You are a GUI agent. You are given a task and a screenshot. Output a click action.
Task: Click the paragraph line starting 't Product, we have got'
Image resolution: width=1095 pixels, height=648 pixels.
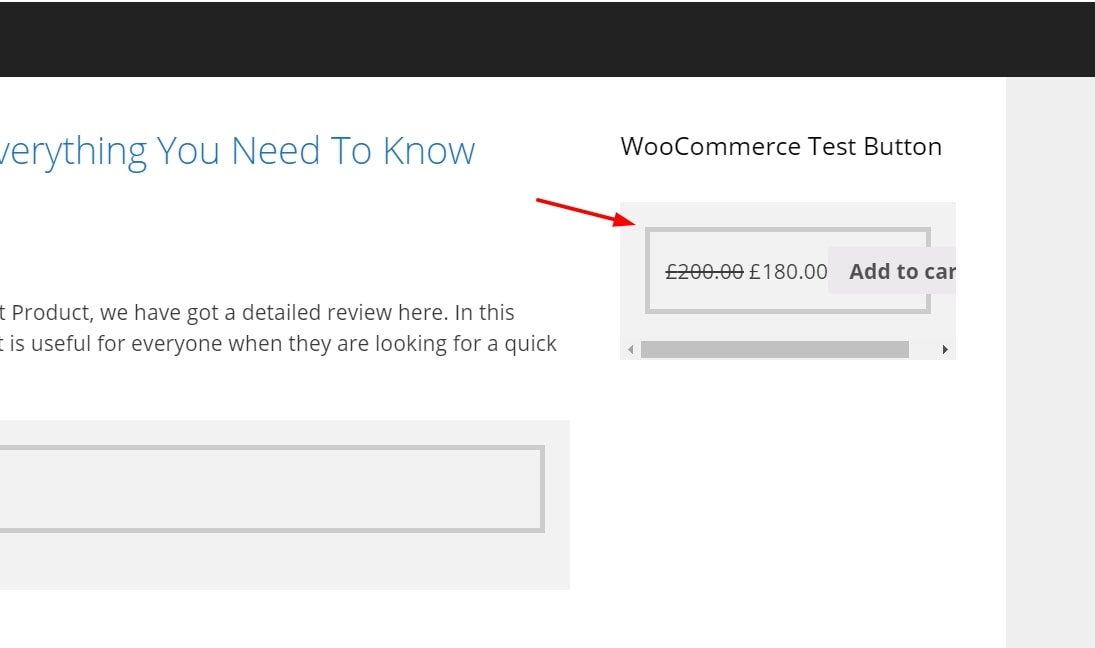click(x=257, y=313)
